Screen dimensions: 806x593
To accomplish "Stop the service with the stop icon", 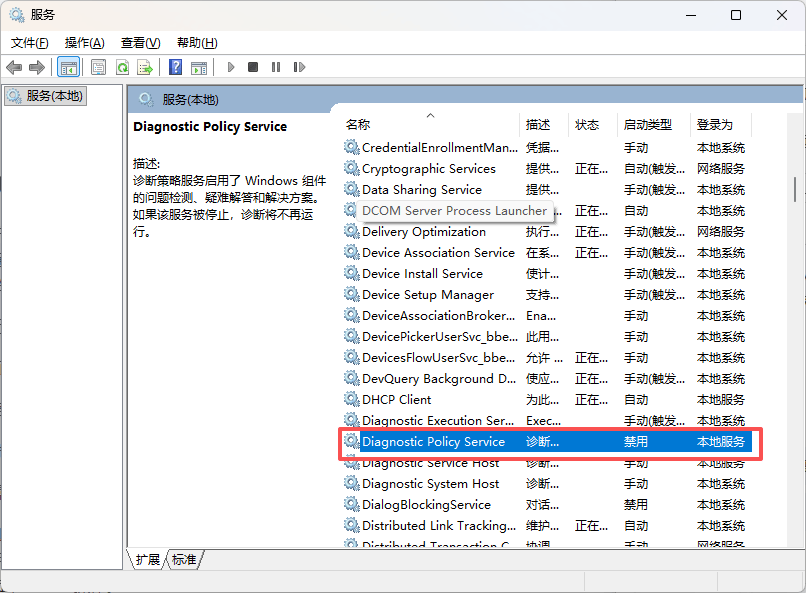I will [x=253, y=67].
